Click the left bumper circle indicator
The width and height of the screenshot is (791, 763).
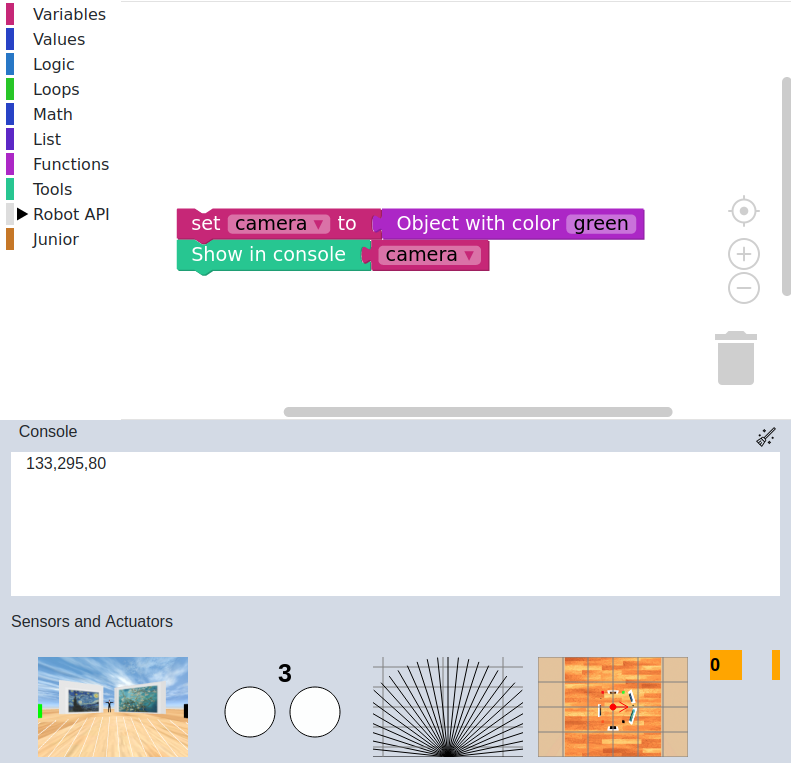(250, 712)
